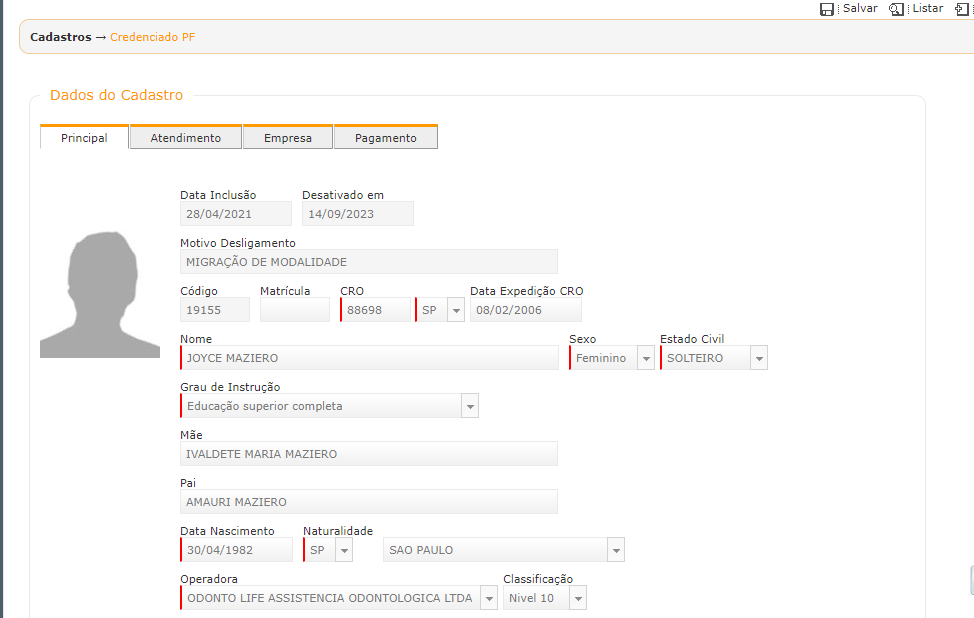Click the Listar magnifier icon
Viewport: 974px width, 618px height.
[897, 9]
